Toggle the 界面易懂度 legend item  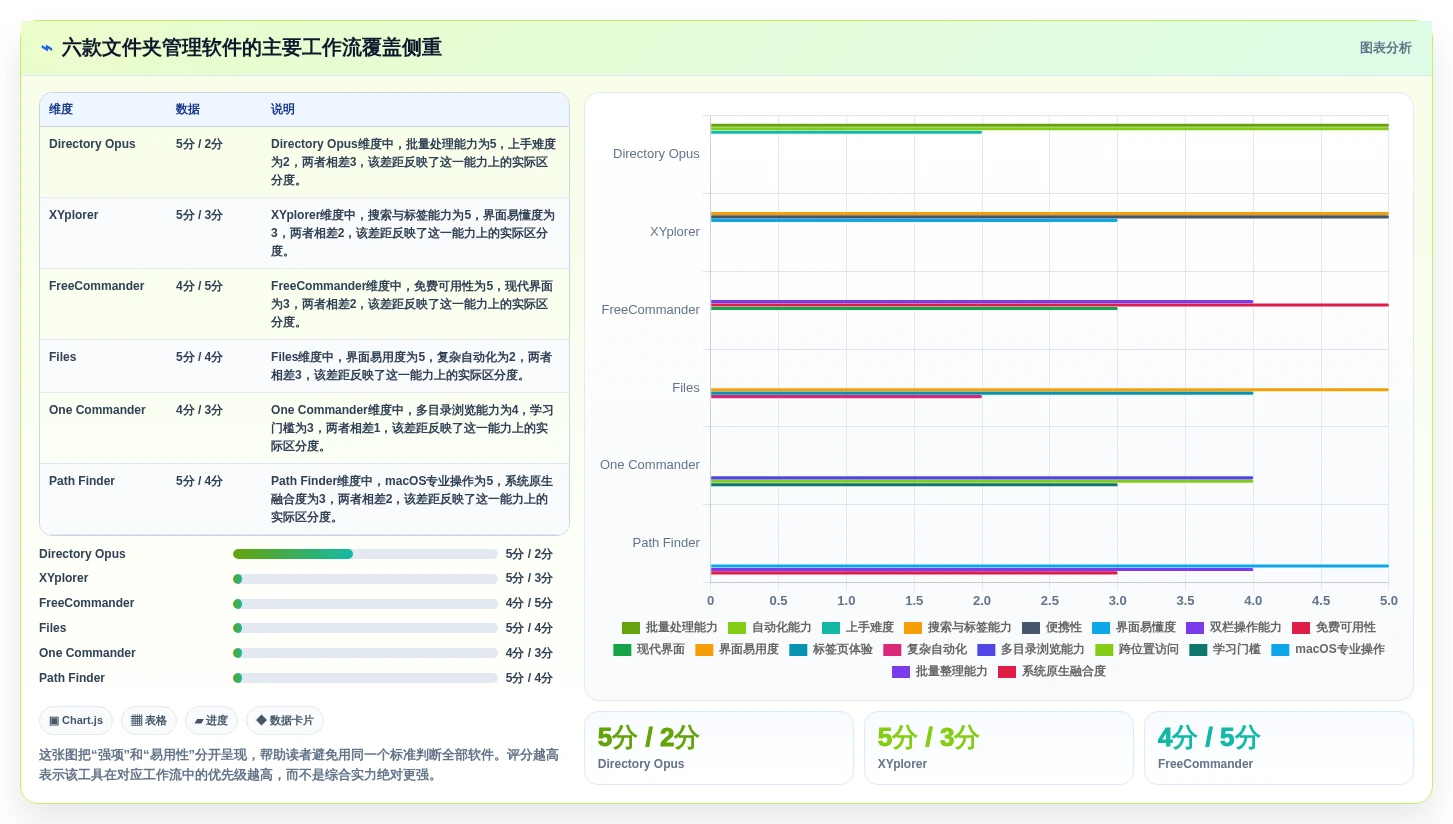point(1134,628)
